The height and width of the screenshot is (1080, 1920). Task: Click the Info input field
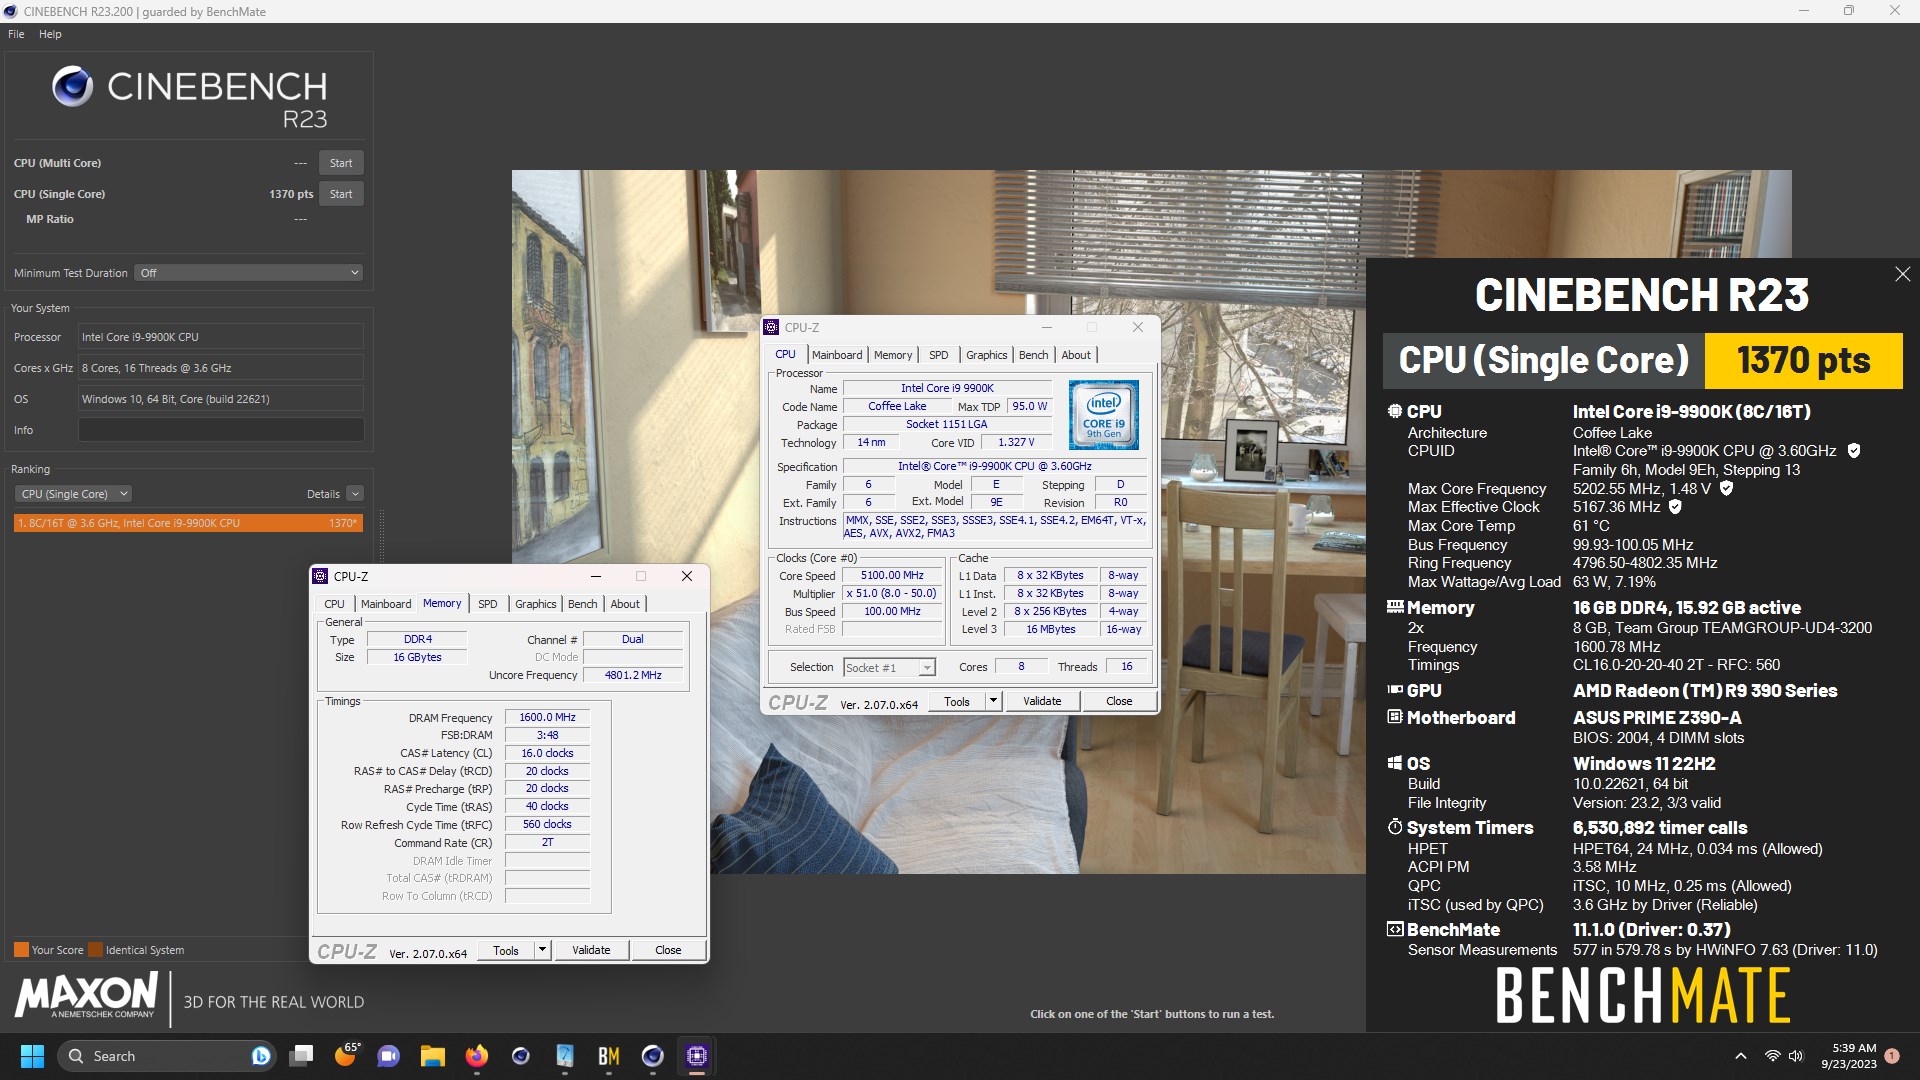tap(221, 430)
